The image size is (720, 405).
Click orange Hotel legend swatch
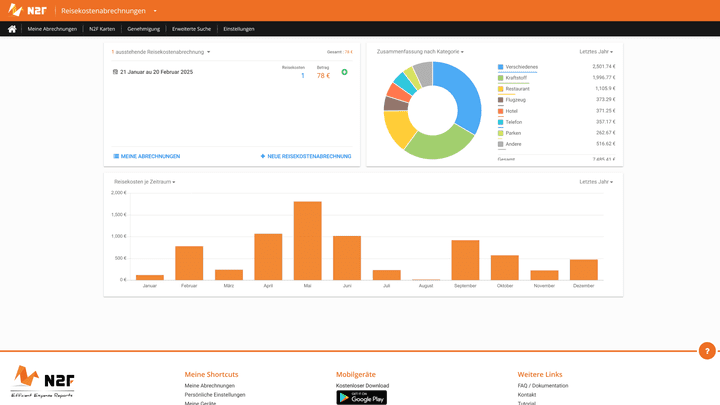501,111
